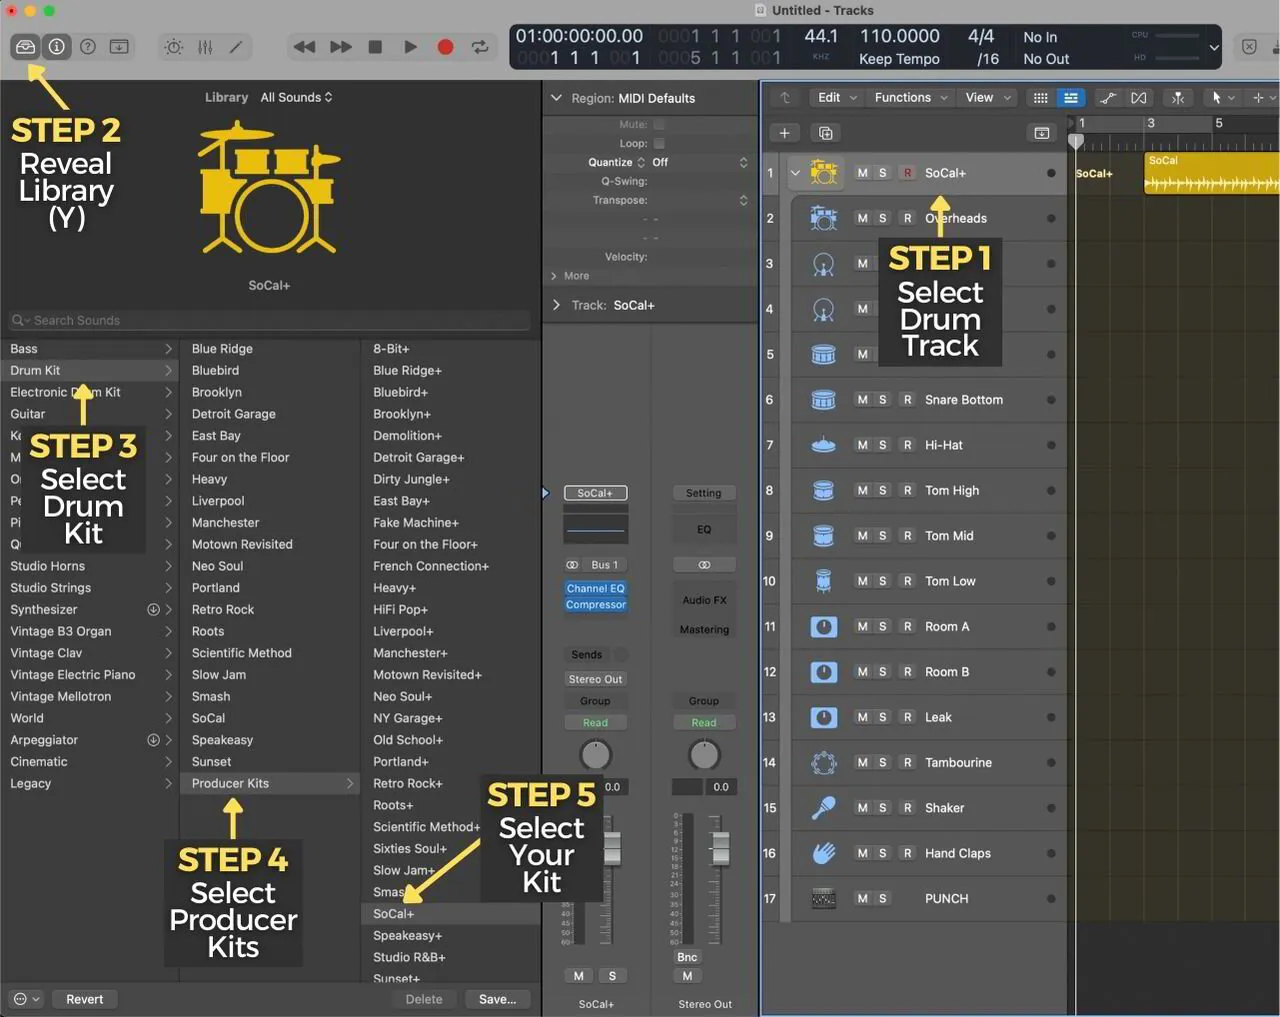Solo the Snare Bottom track
This screenshot has height=1017, width=1280.
(x=884, y=399)
